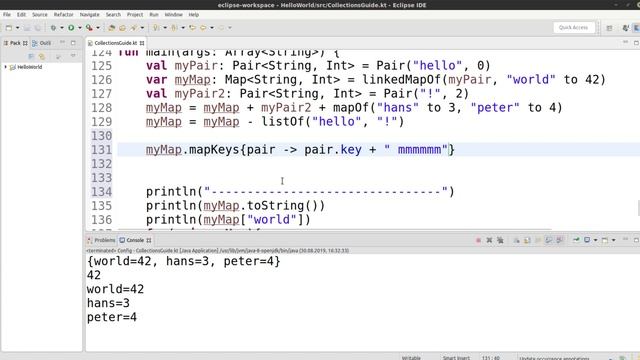The image size is (640, 360).
Task: Select the Console tab
Action: pos(135,240)
